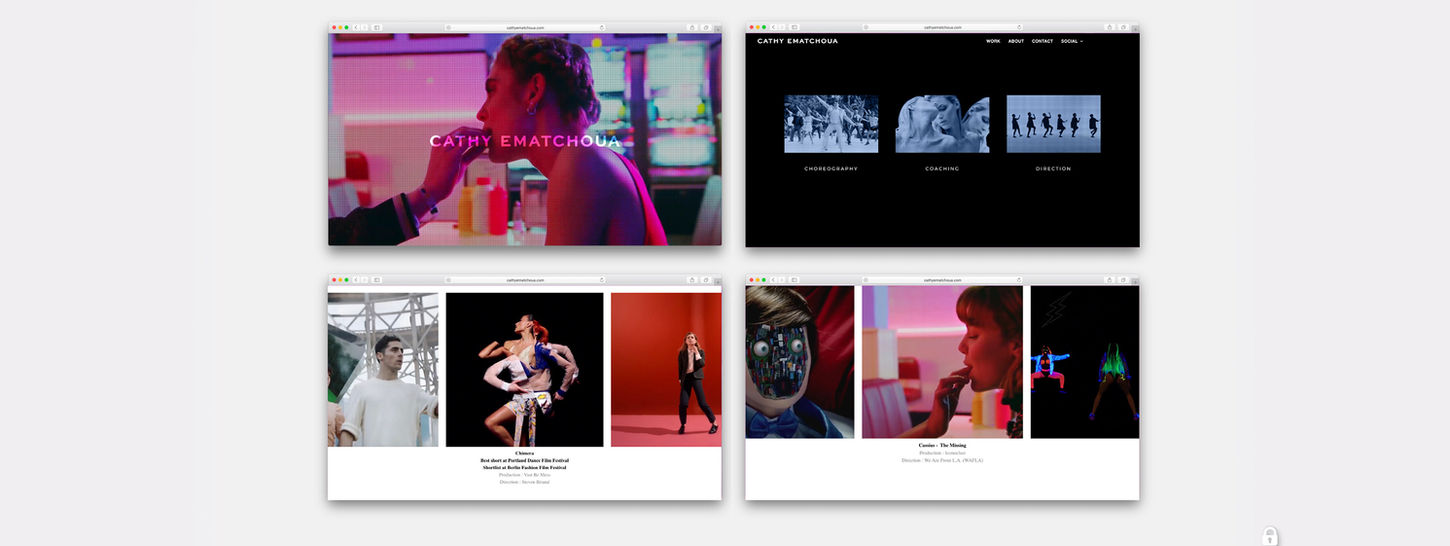The height and width of the screenshot is (546, 1450).
Task: Reload page in the black menu Safari window
Action: pos(1019,28)
